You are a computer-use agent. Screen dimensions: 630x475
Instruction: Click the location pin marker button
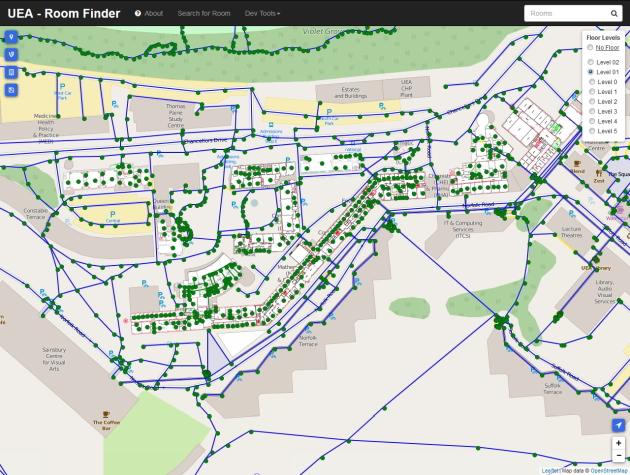point(11,37)
